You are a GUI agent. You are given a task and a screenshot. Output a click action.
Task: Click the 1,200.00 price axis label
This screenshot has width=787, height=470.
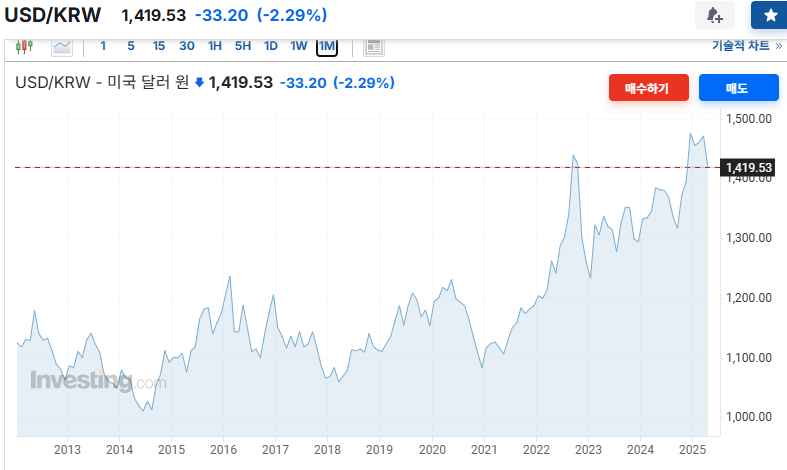coord(749,298)
